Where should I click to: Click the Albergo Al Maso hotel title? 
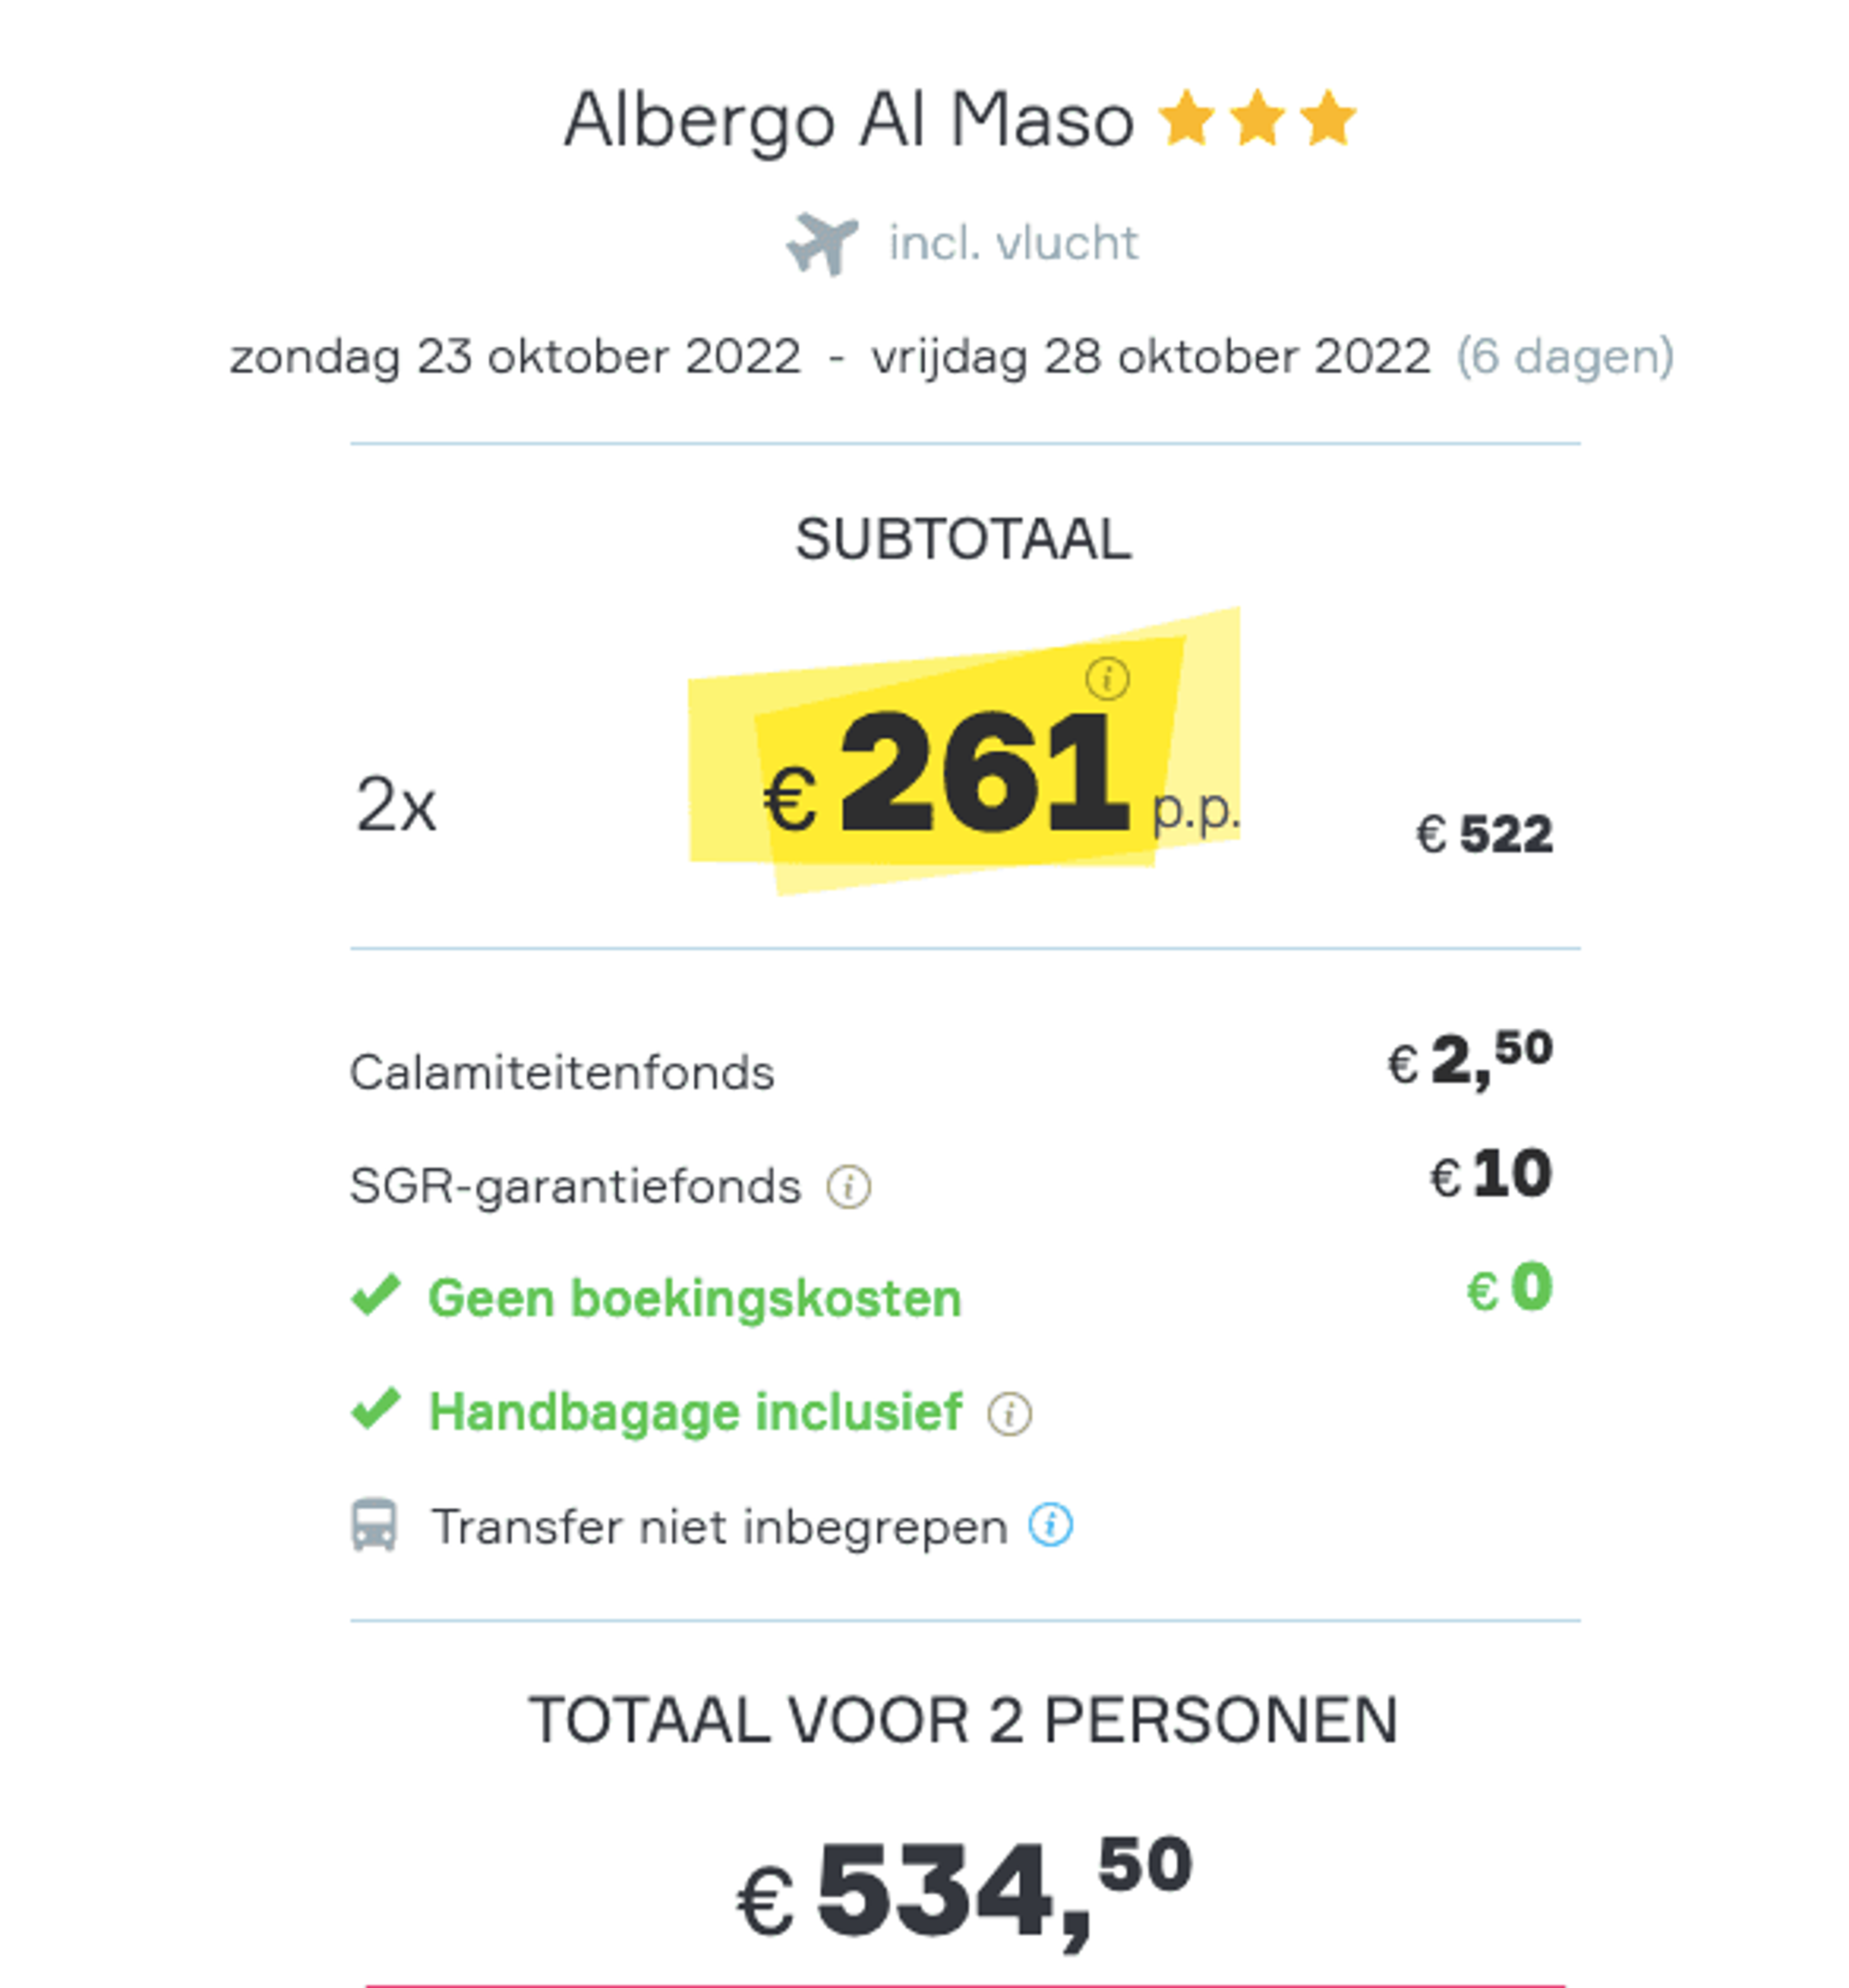click(849, 121)
